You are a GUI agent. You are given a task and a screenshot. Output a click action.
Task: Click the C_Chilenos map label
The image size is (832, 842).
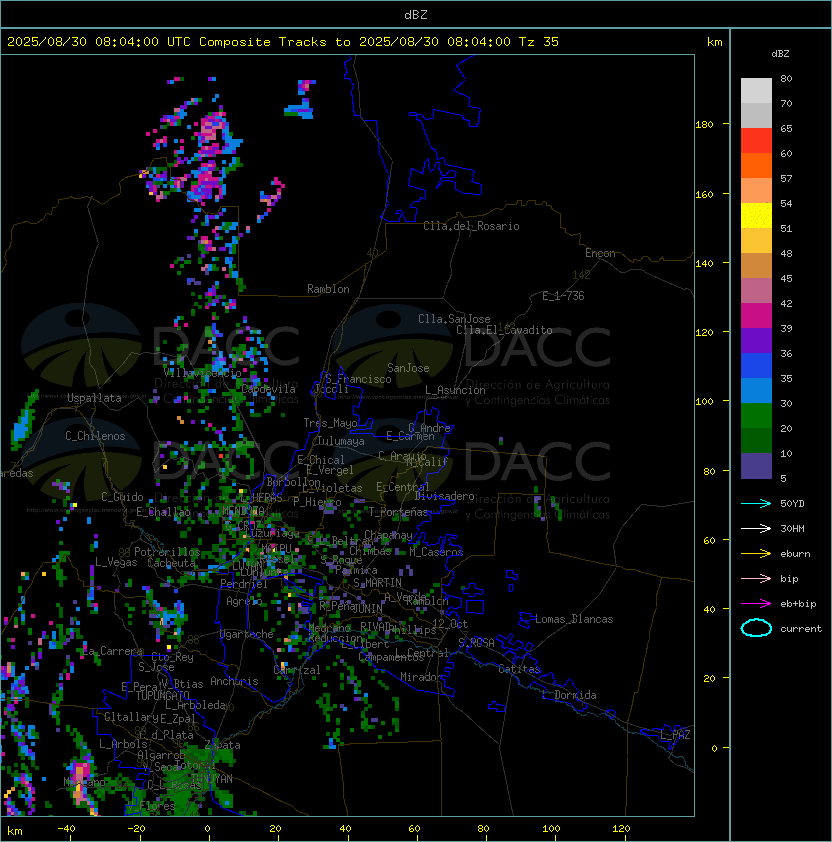(x=95, y=436)
